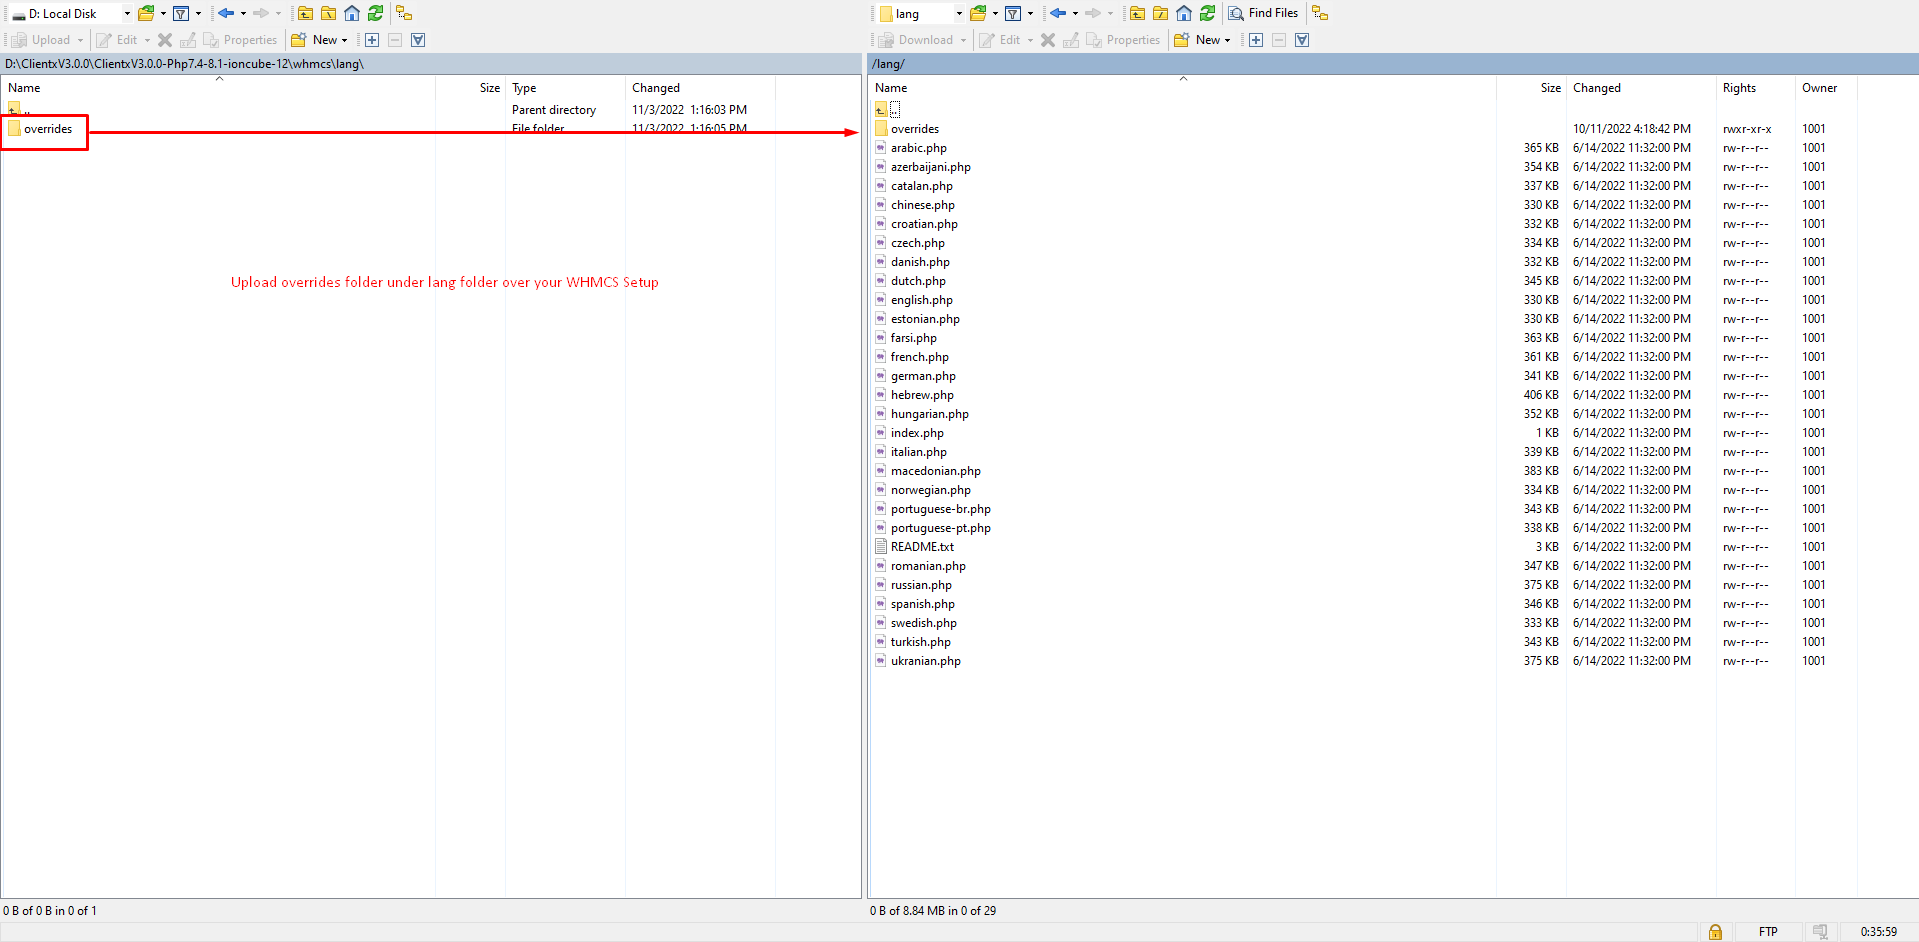The height and width of the screenshot is (942, 1919).
Task: Refresh the remote lang directory
Action: pos(1208,13)
